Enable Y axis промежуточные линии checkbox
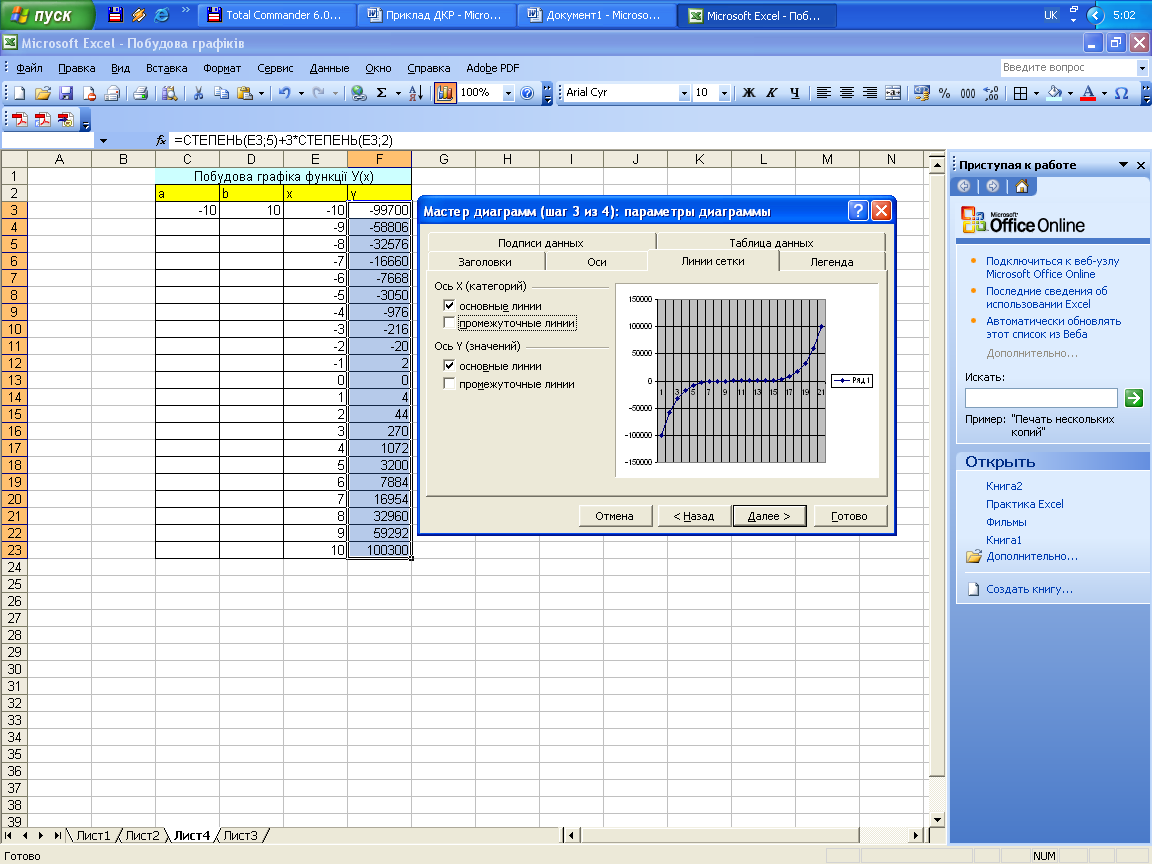 (449, 384)
